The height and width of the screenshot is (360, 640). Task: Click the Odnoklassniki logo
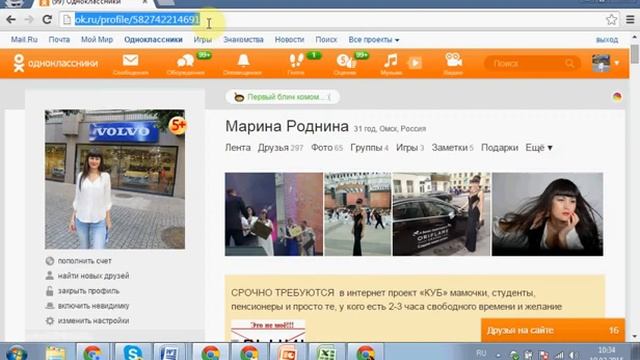(56, 63)
